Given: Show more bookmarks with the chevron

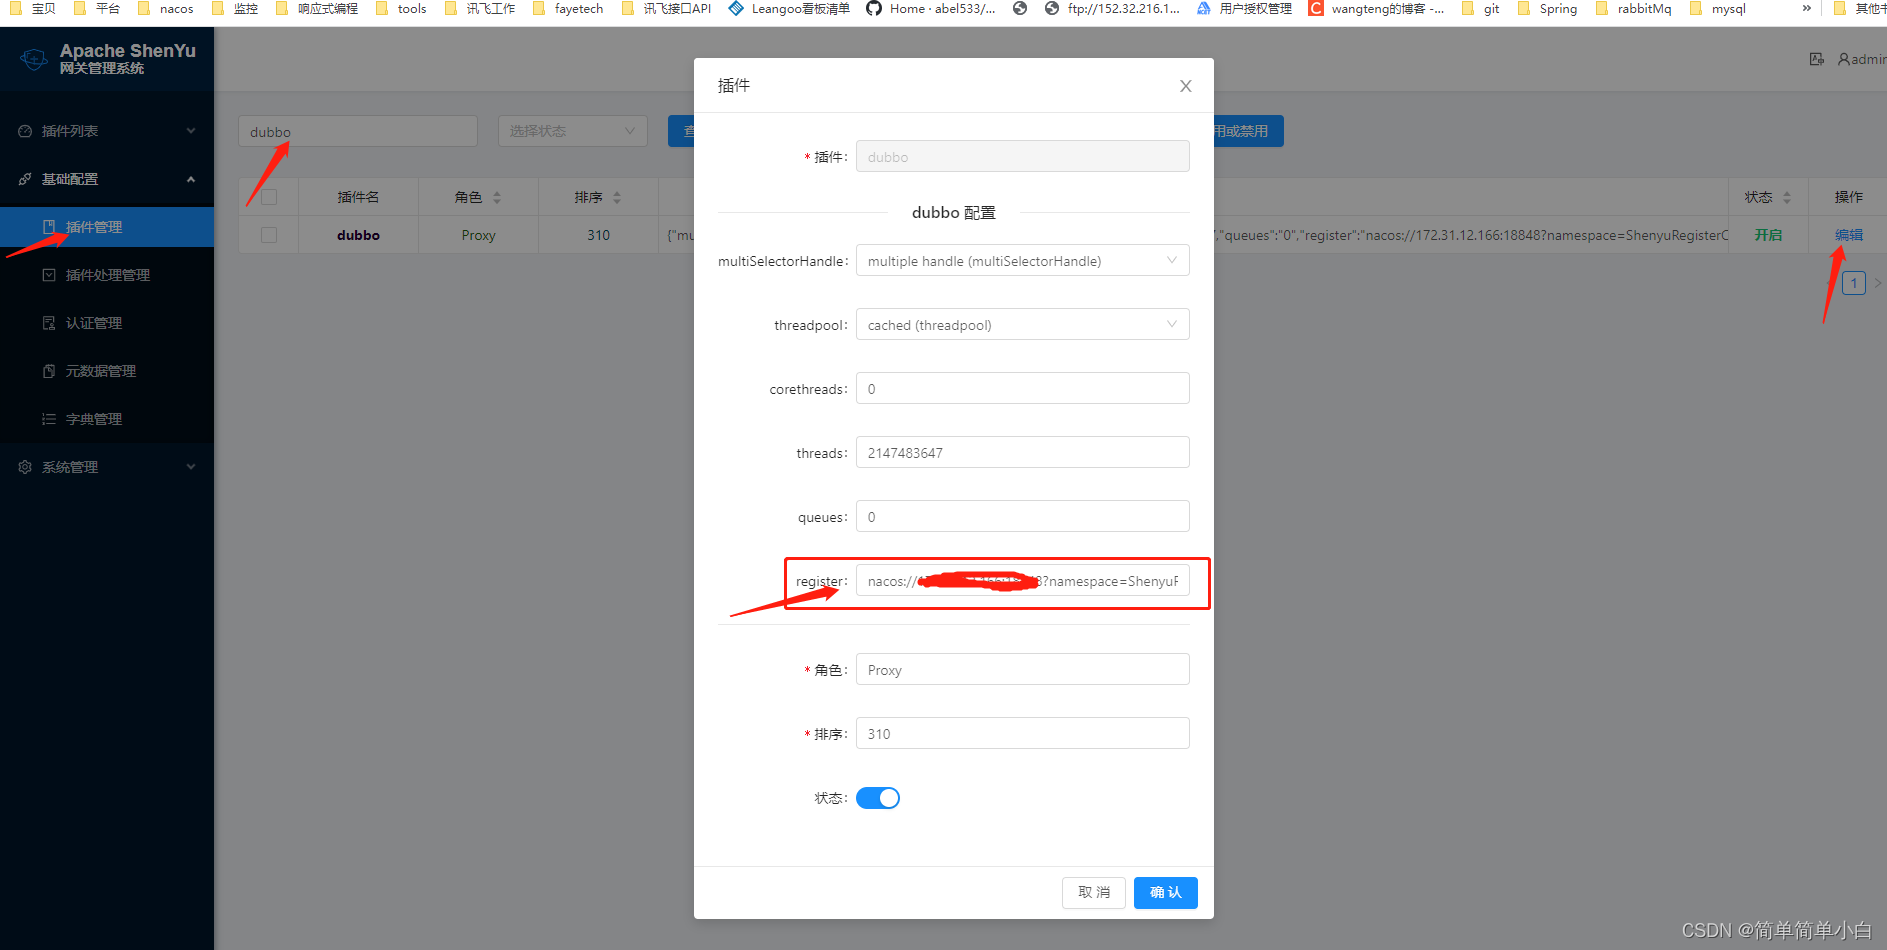Looking at the screenshot, I should pyautogui.click(x=1806, y=9).
